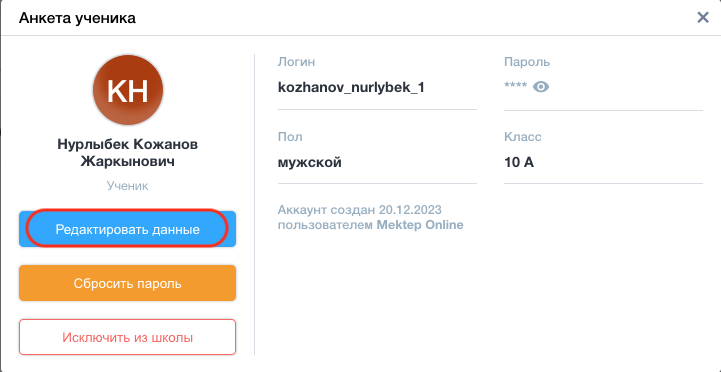Screen dimensions: 721x372
Task: Click the student name Нурлыбек Кожанов
Action: 127,144
